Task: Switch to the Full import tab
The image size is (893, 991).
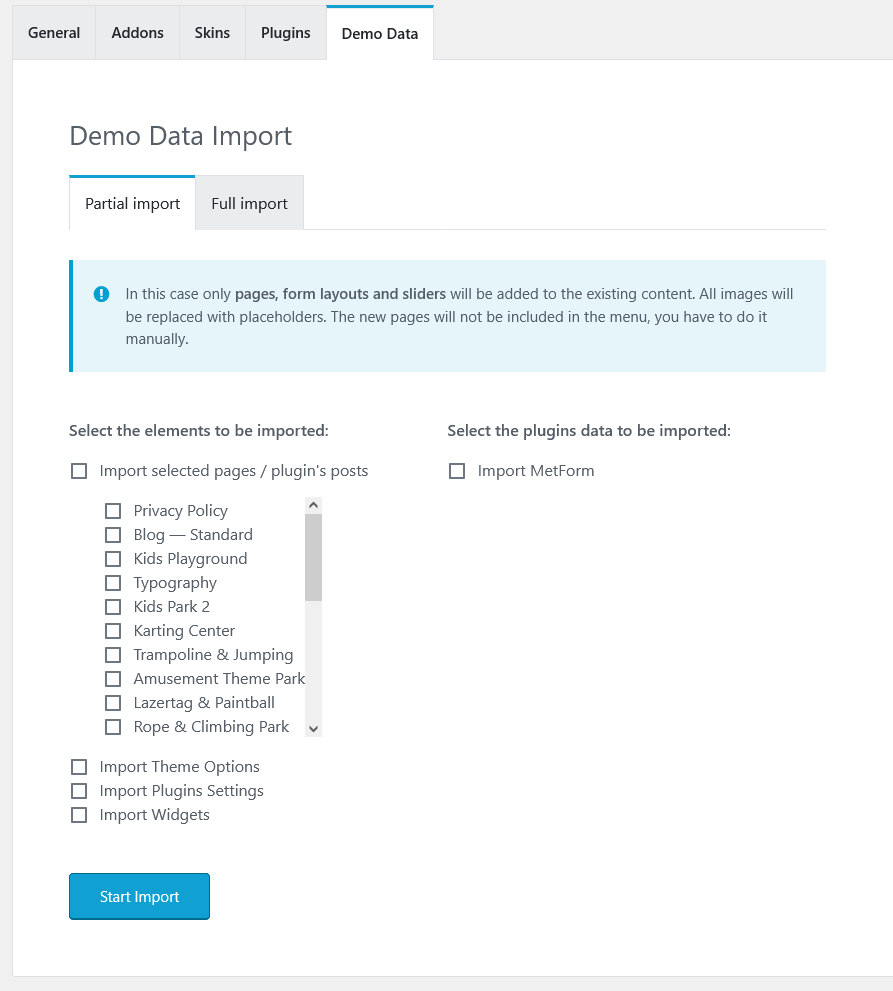Action: [250, 203]
